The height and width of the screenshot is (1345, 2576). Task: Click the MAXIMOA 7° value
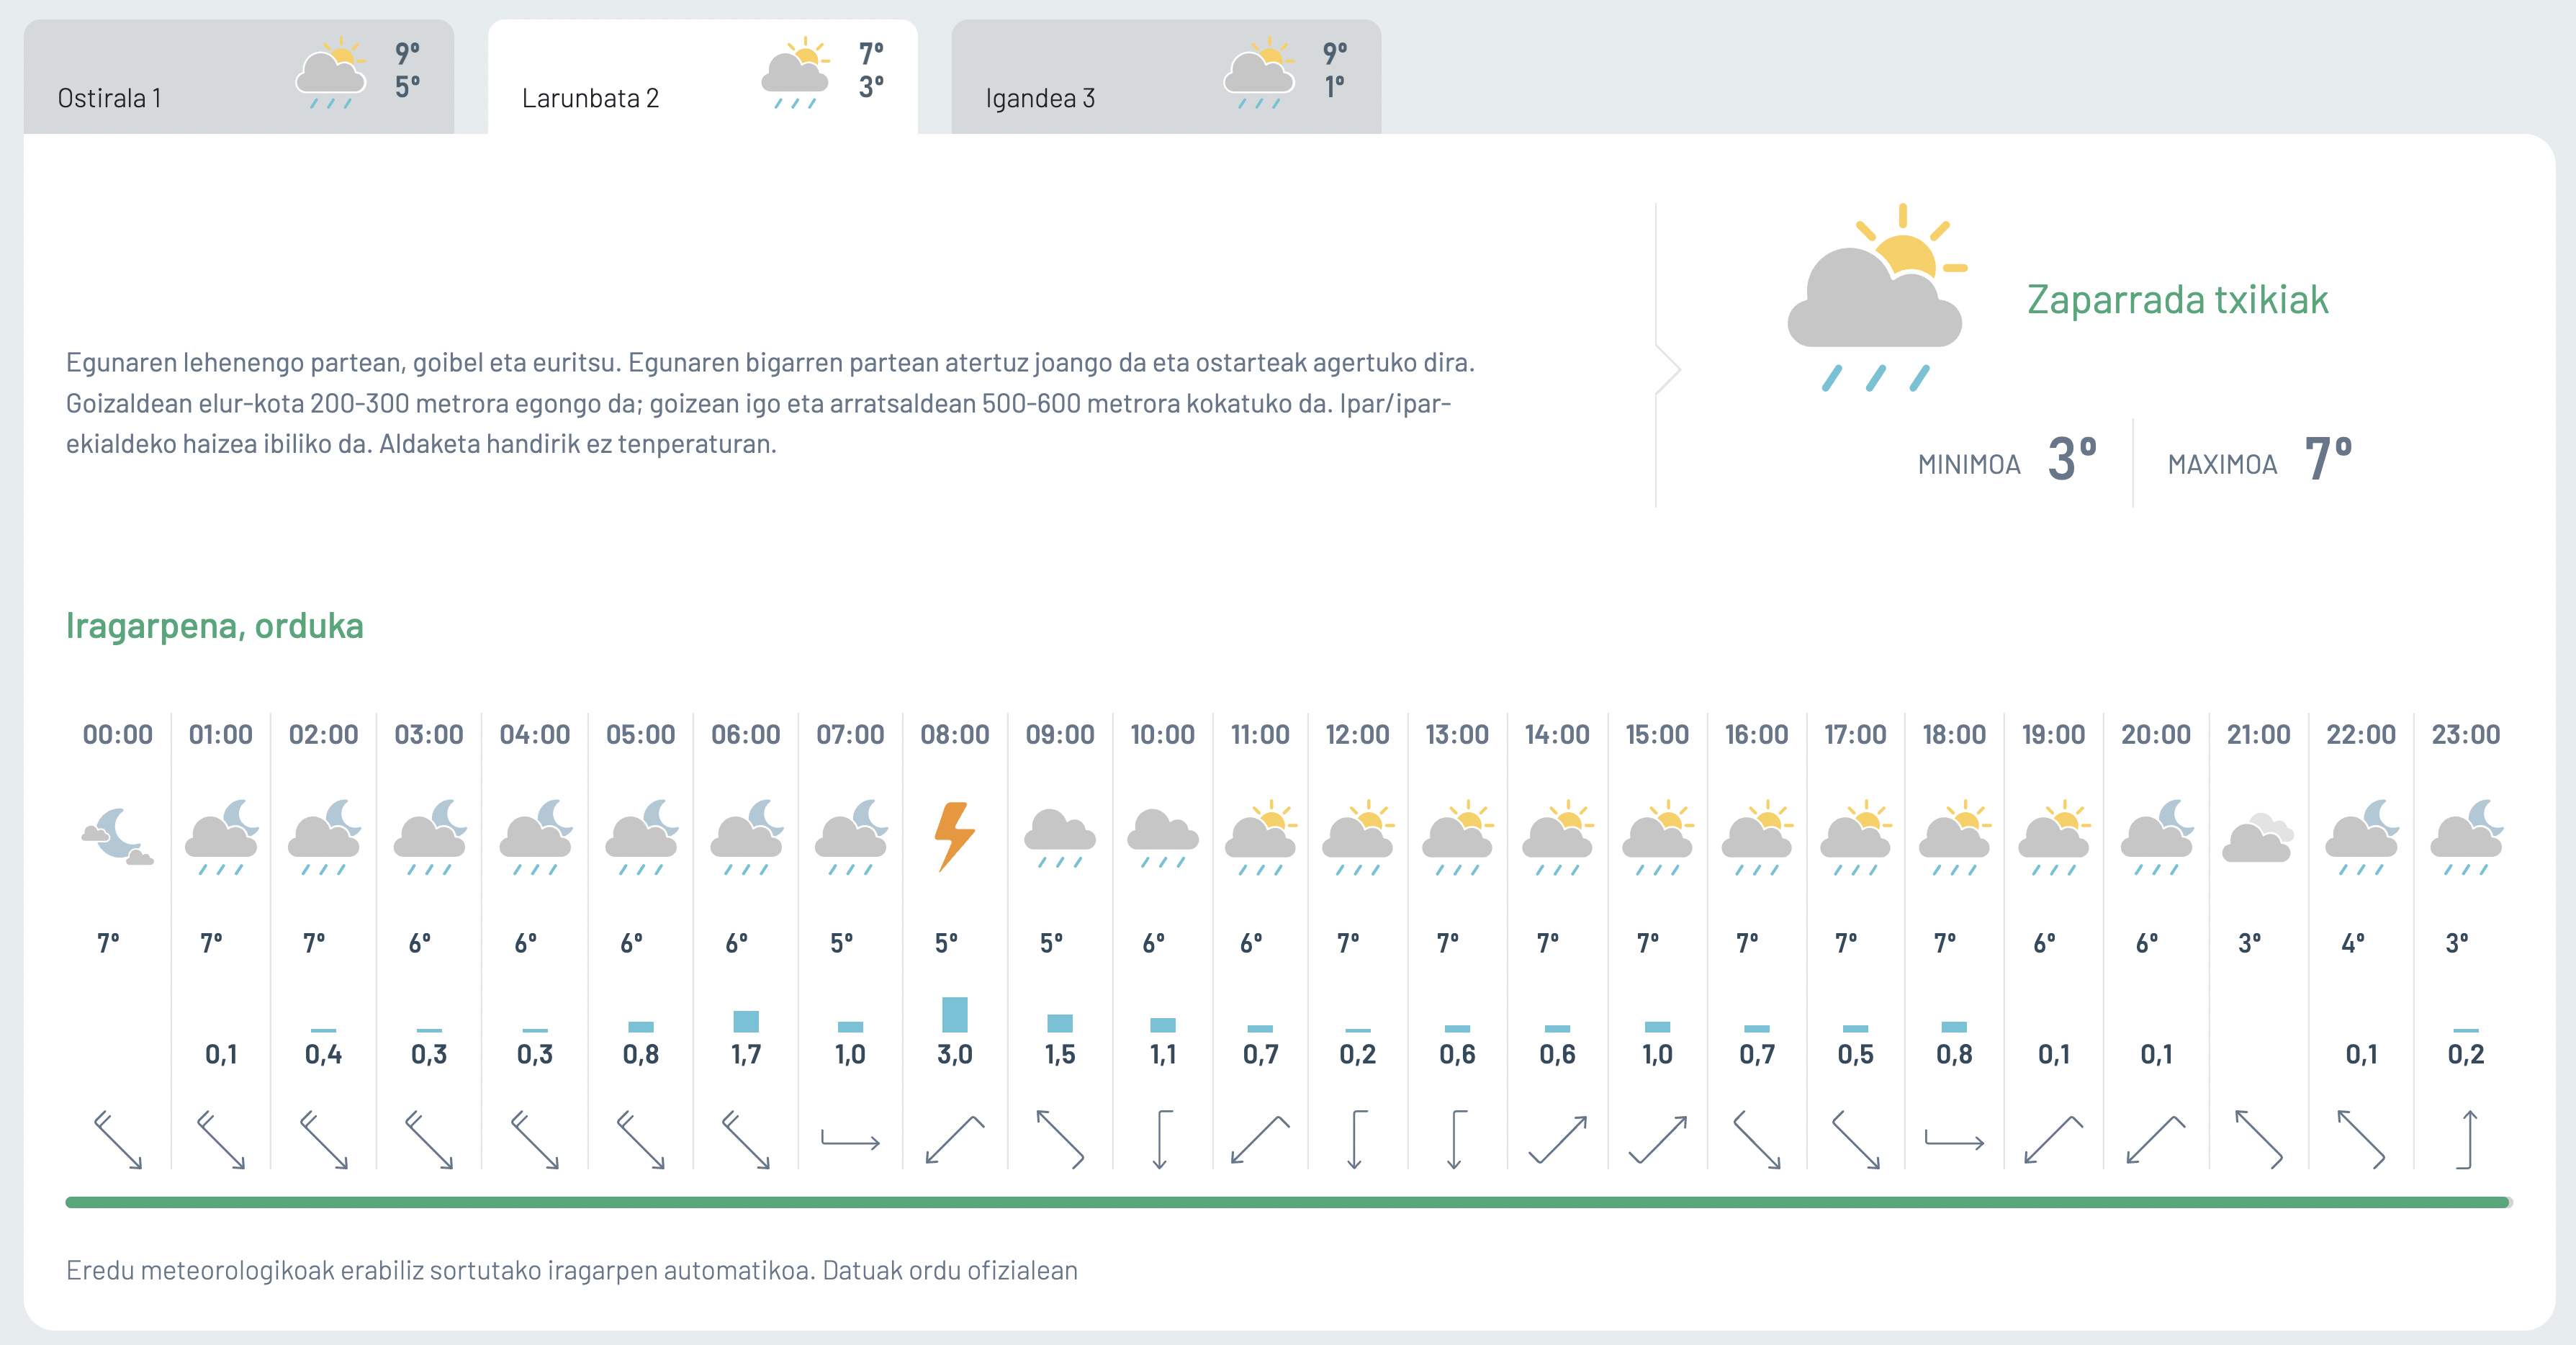2328,459
